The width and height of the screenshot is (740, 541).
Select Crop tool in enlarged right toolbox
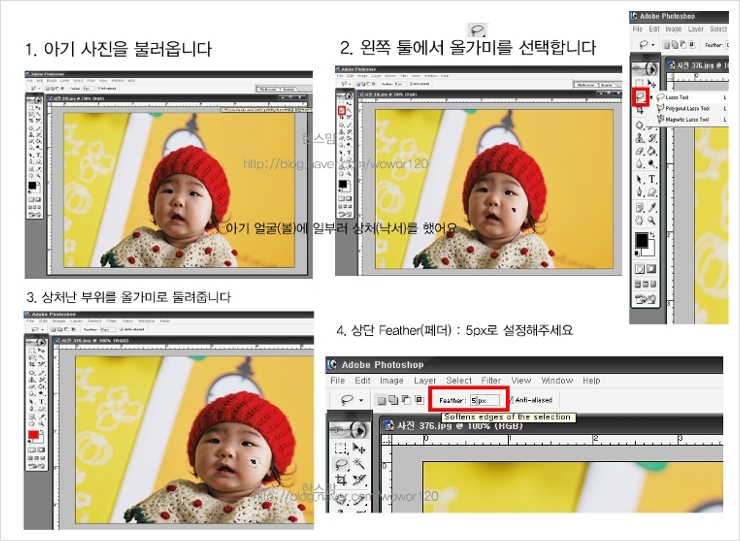[639, 110]
